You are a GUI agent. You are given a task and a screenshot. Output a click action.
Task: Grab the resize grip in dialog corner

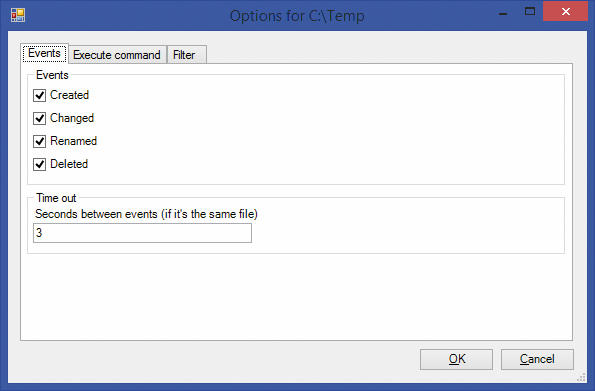pos(582,377)
